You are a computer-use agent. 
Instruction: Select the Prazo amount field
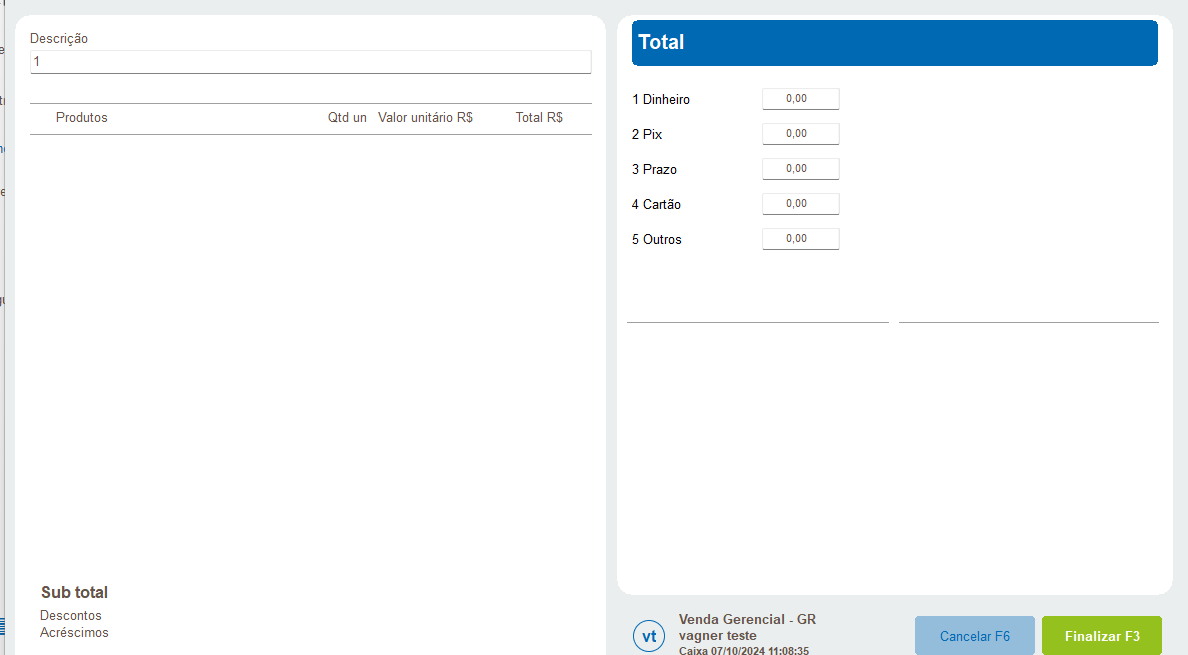point(800,169)
